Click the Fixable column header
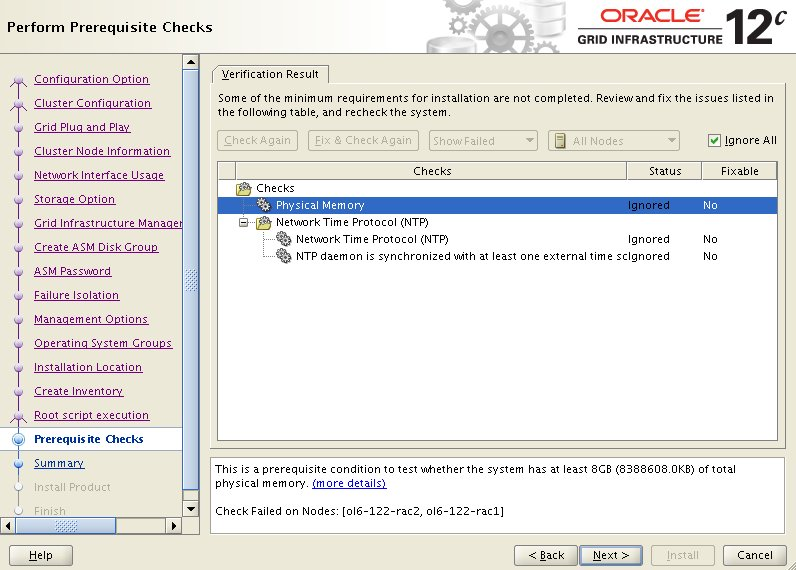796x570 pixels. (739, 171)
